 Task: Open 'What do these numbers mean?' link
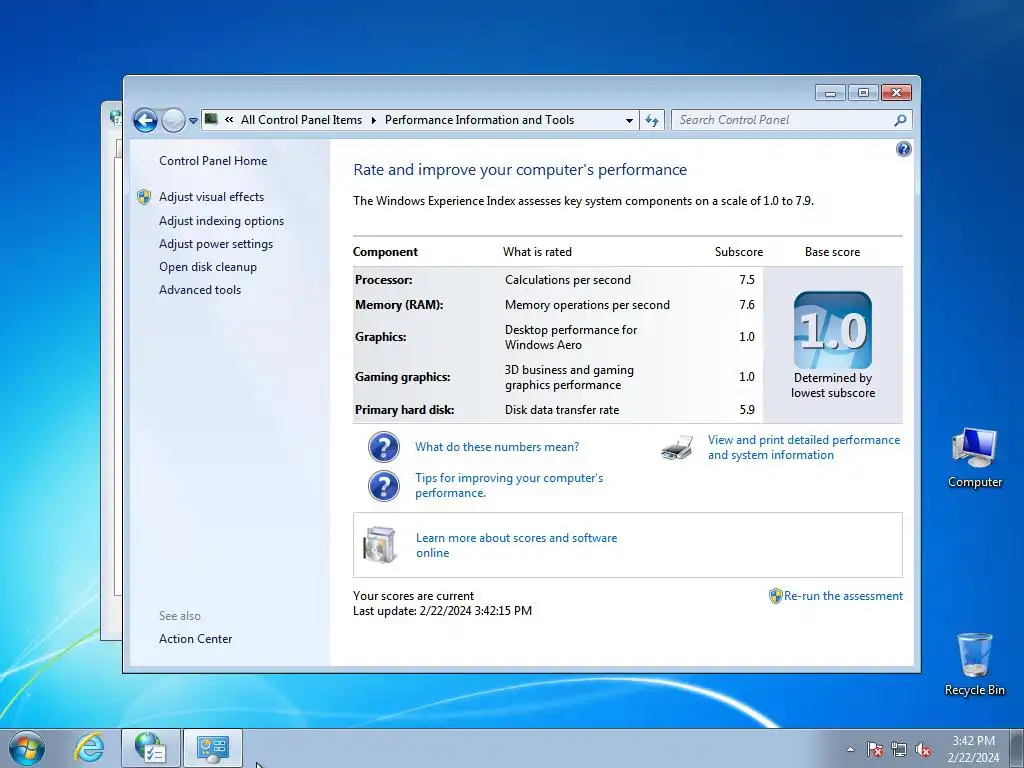pos(497,447)
